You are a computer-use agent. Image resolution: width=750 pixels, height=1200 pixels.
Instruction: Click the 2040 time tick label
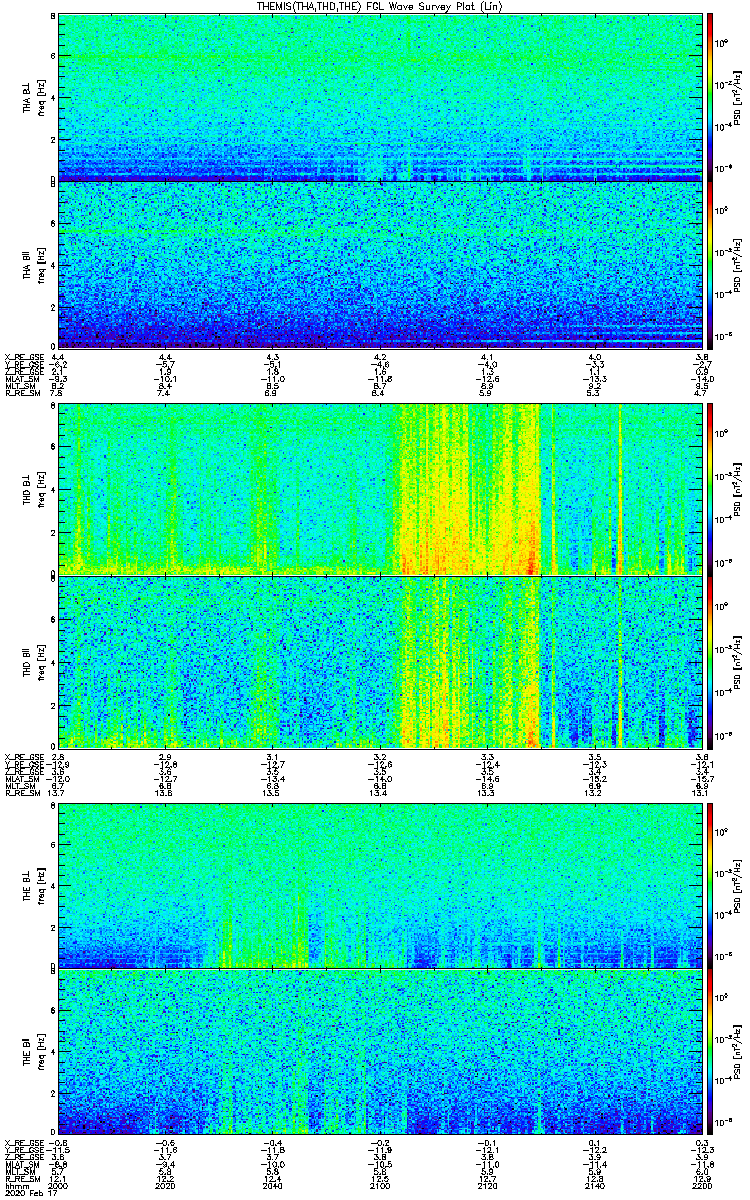click(272, 1187)
